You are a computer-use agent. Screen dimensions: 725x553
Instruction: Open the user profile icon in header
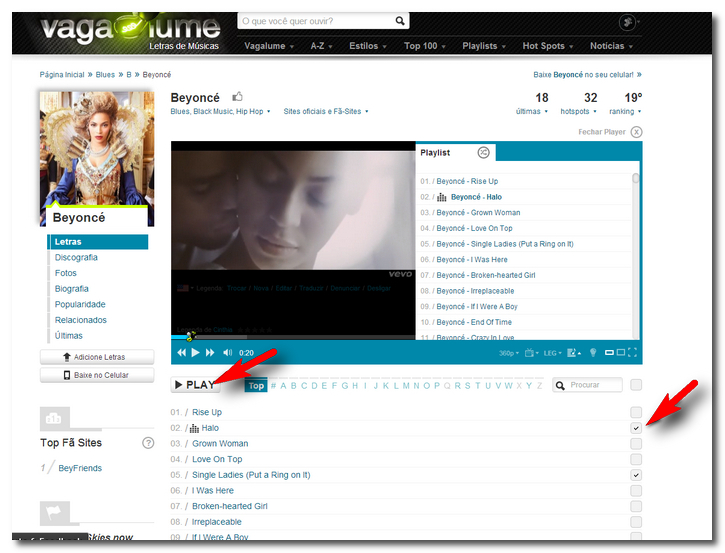point(627,22)
